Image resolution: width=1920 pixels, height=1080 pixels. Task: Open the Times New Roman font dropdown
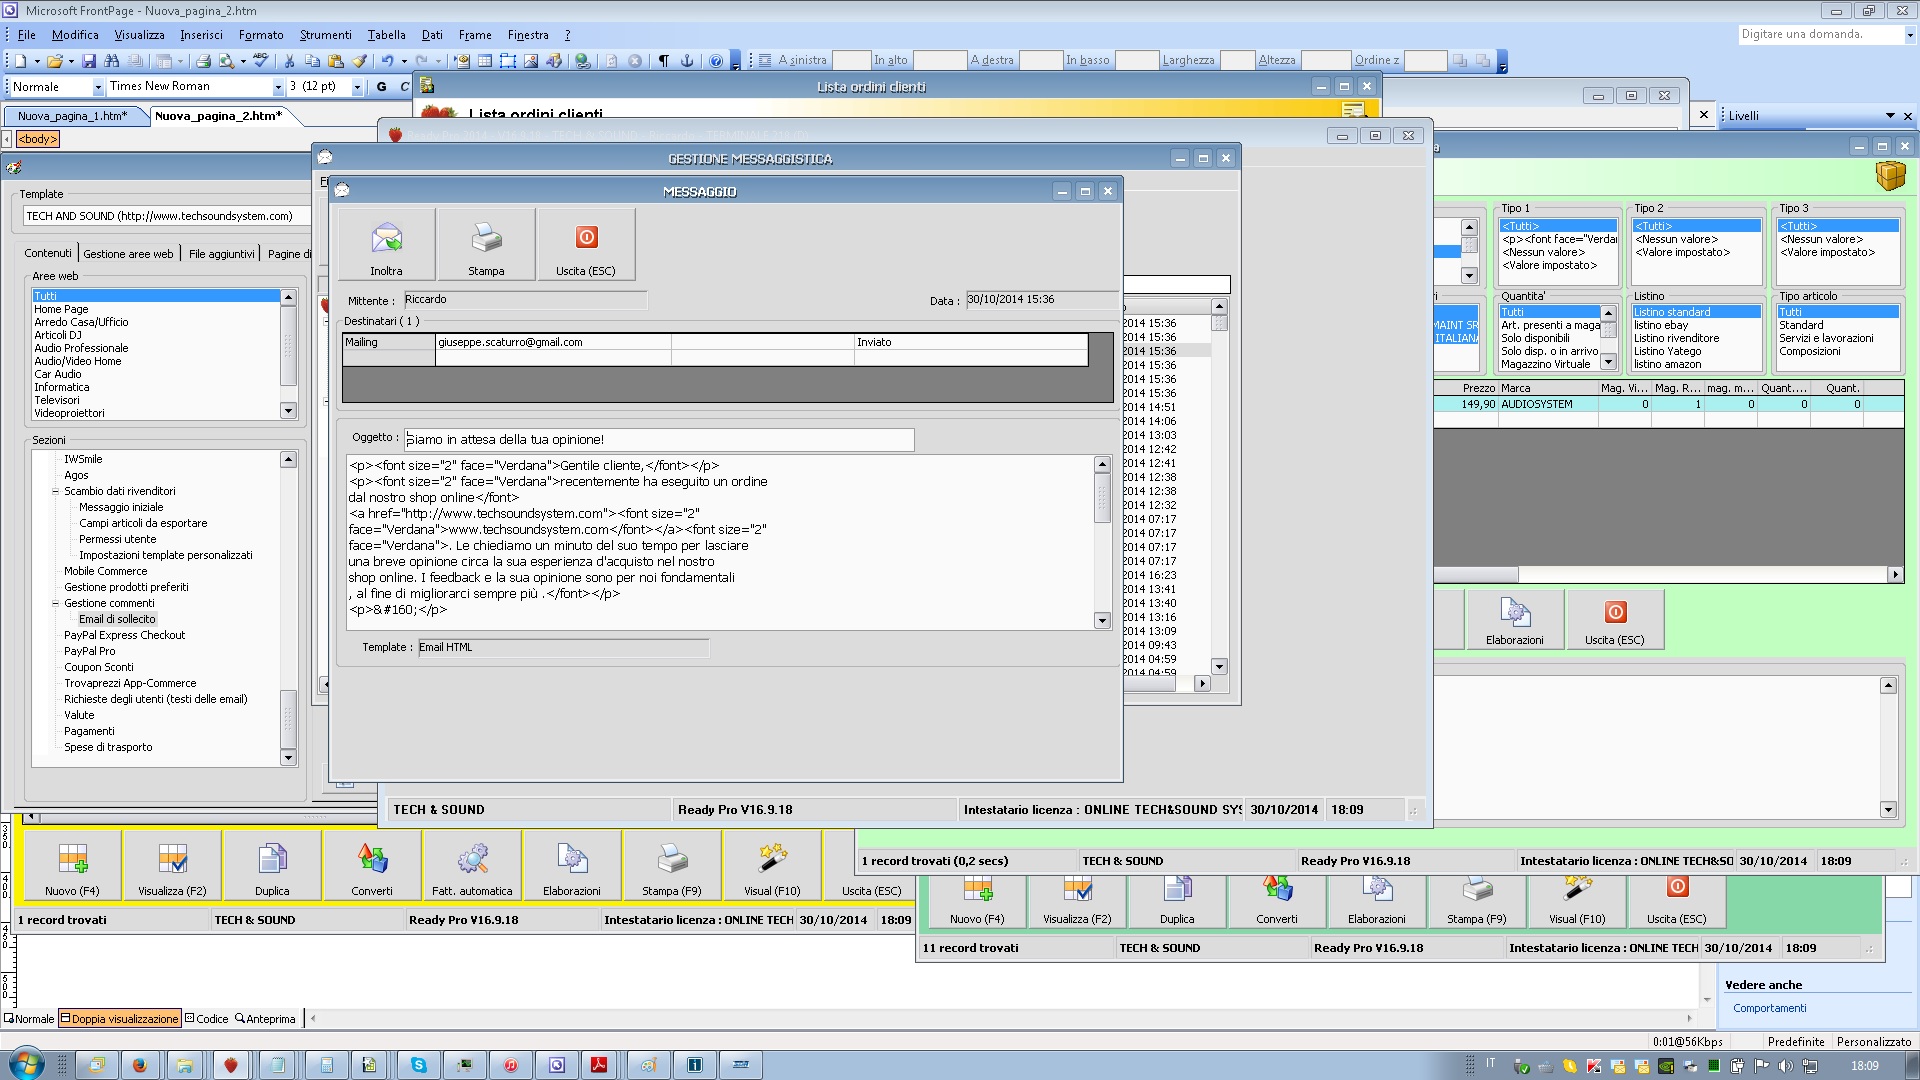coord(278,87)
